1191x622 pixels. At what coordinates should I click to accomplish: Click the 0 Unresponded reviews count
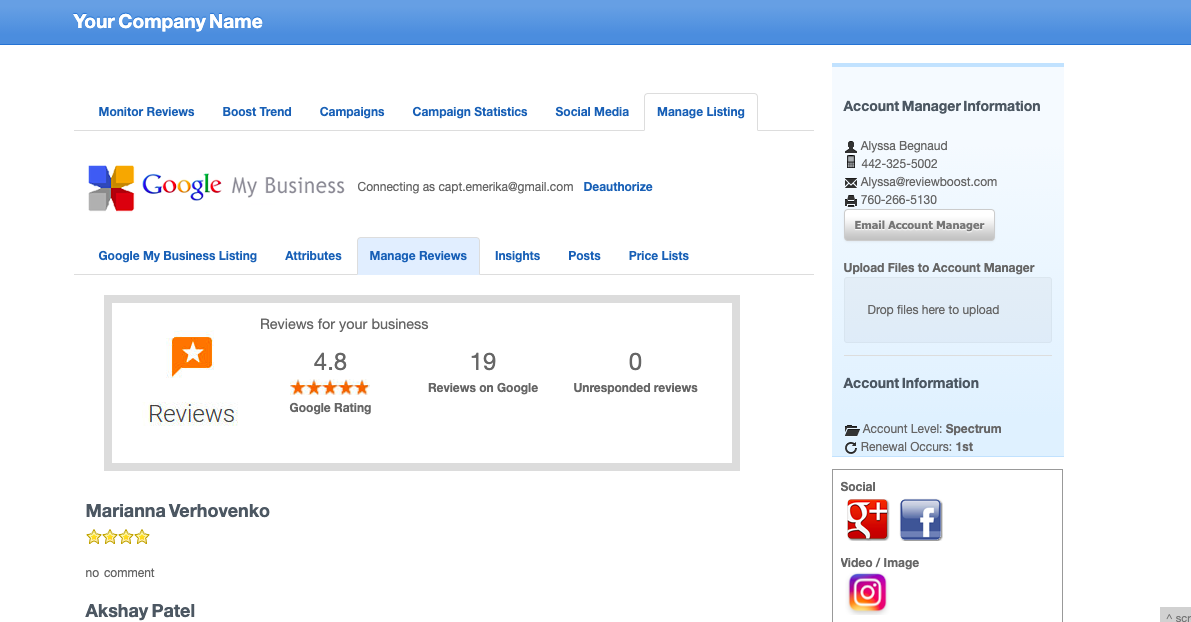(635, 362)
